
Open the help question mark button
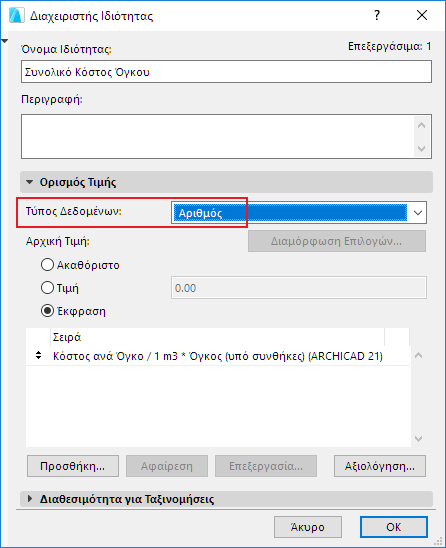[x=377, y=15]
